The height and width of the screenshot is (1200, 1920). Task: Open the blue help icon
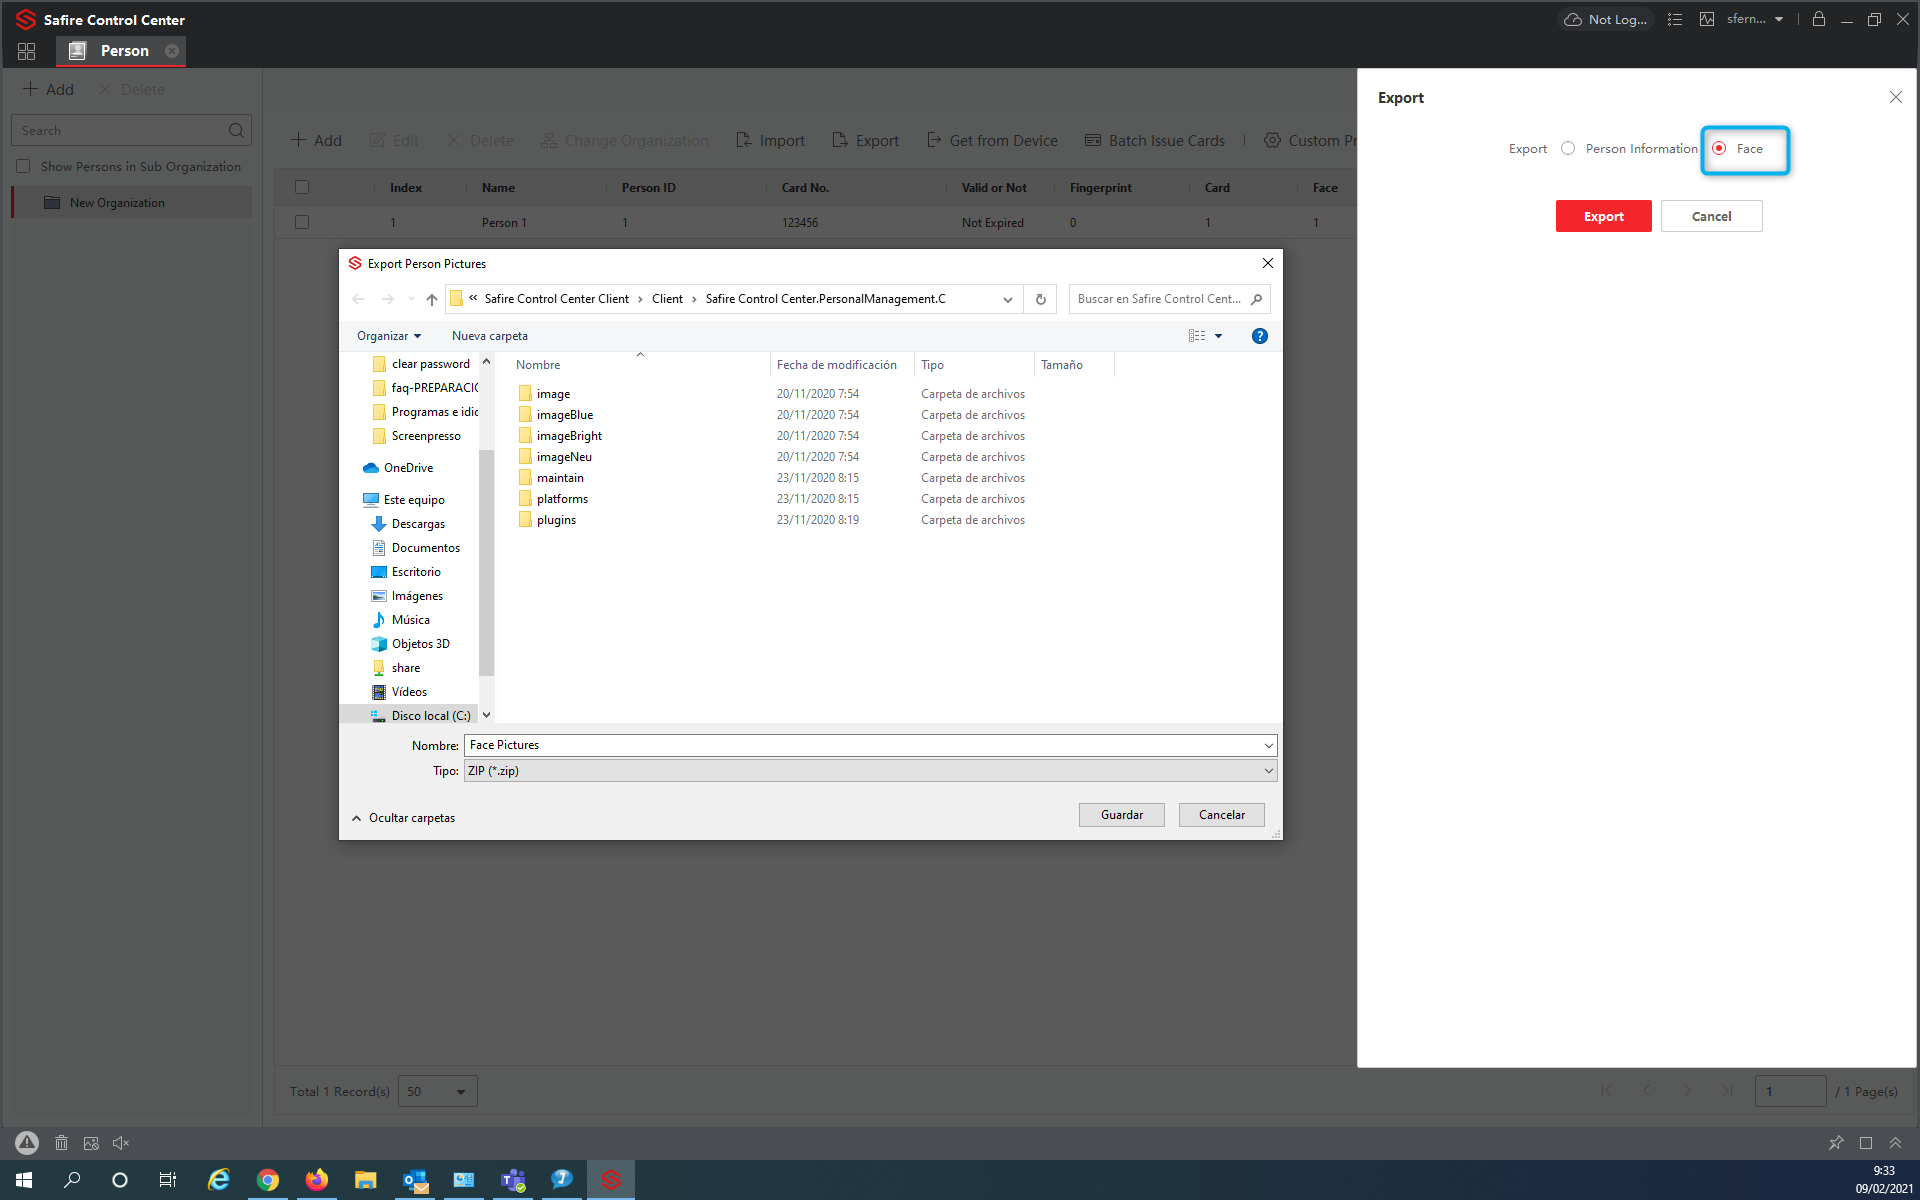[1259, 336]
